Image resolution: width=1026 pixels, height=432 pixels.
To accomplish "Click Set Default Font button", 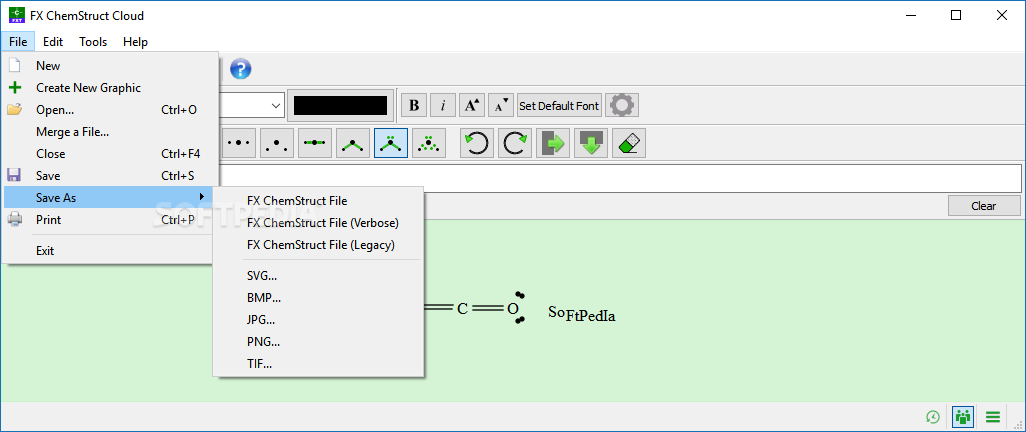I will (x=559, y=105).
